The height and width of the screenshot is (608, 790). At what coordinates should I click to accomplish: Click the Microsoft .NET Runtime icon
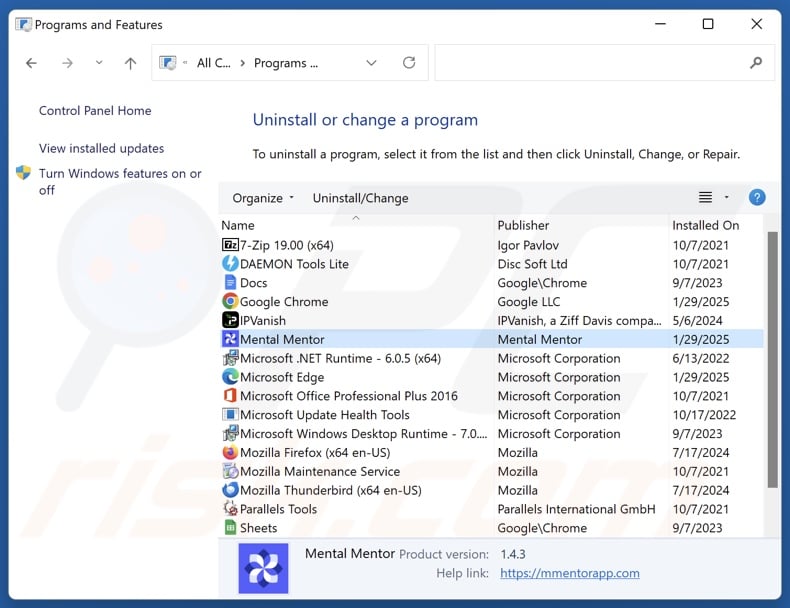230,358
